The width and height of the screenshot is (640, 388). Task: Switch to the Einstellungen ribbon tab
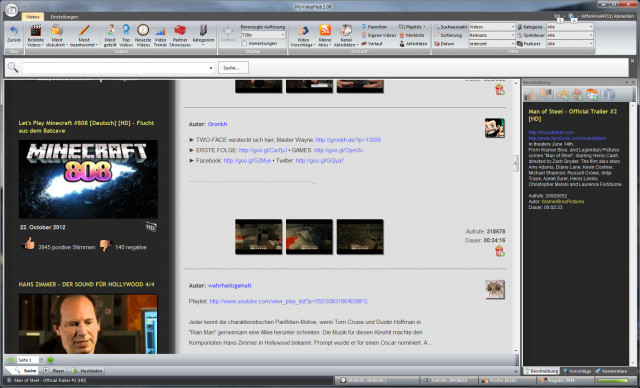point(64,17)
